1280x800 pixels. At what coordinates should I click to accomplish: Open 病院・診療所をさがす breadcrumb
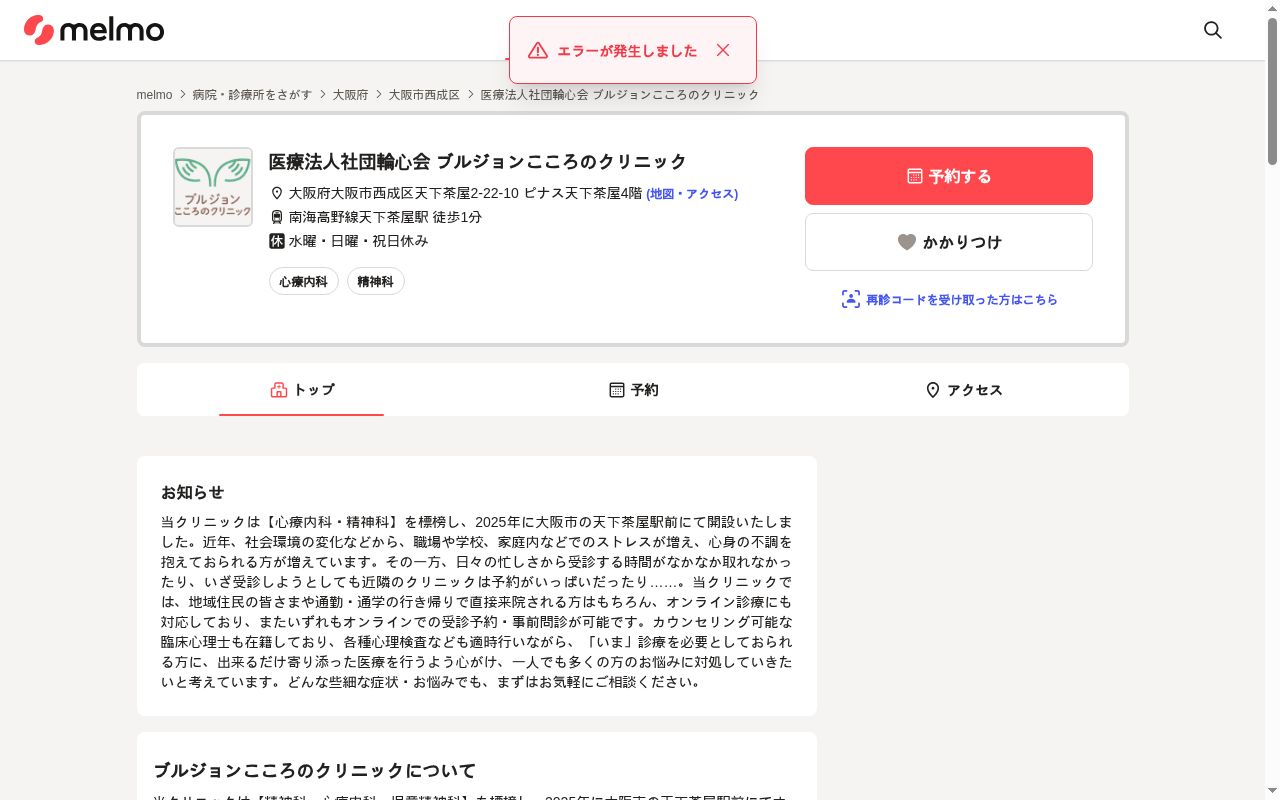pos(252,95)
